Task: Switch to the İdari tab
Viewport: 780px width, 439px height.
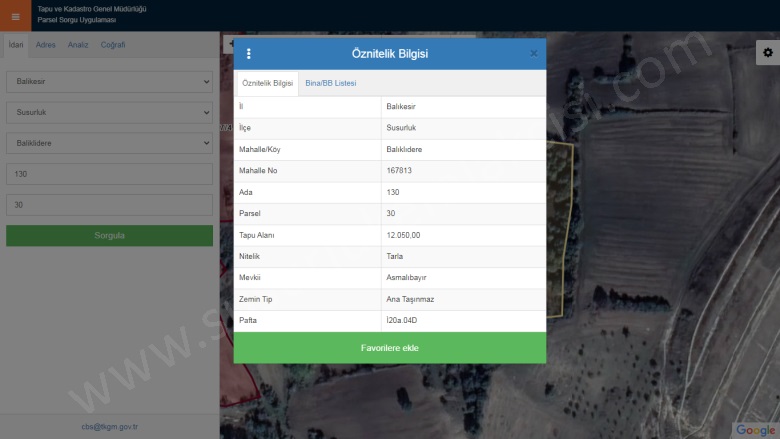Action: tap(15, 45)
